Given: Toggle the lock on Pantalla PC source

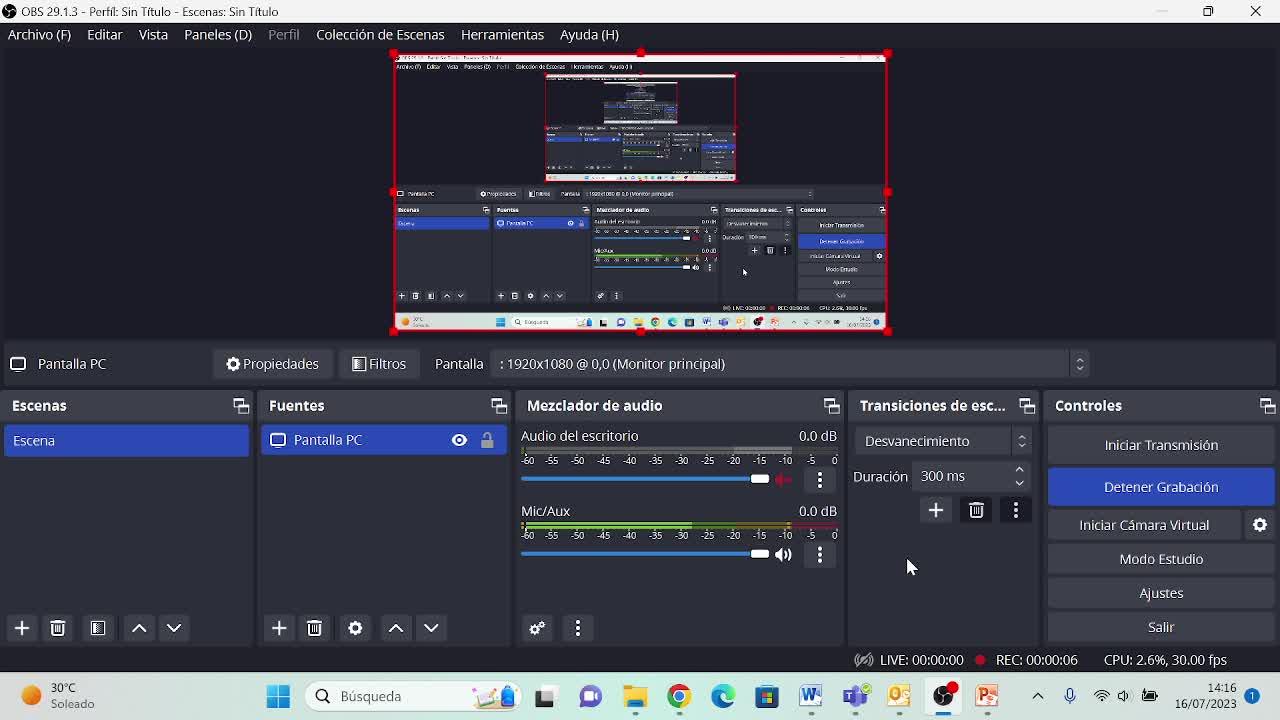Looking at the screenshot, I should pos(487,440).
